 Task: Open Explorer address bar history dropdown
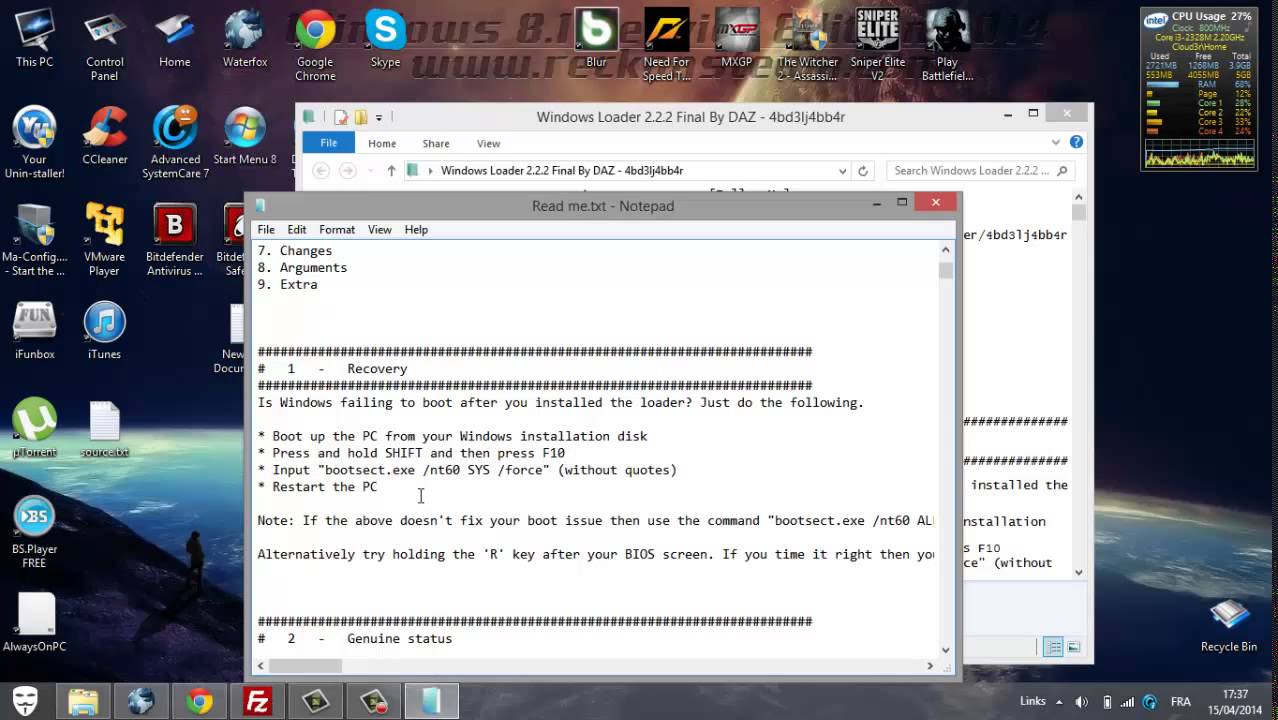coord(842,171)
